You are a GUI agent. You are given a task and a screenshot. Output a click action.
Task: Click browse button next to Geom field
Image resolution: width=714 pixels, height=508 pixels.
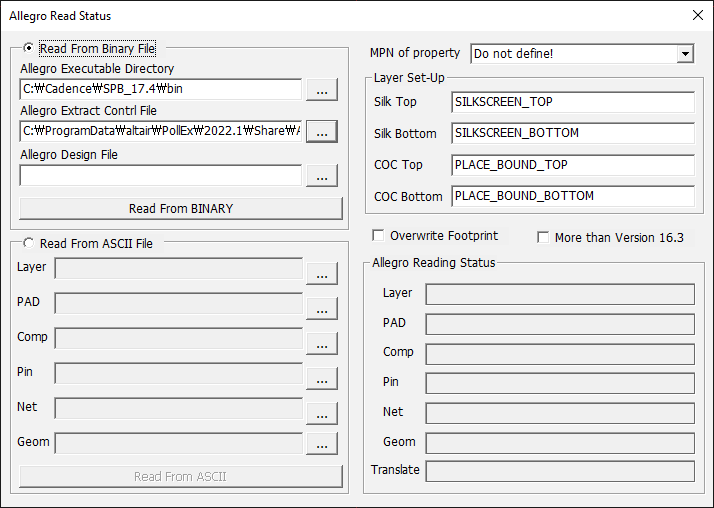321,443
